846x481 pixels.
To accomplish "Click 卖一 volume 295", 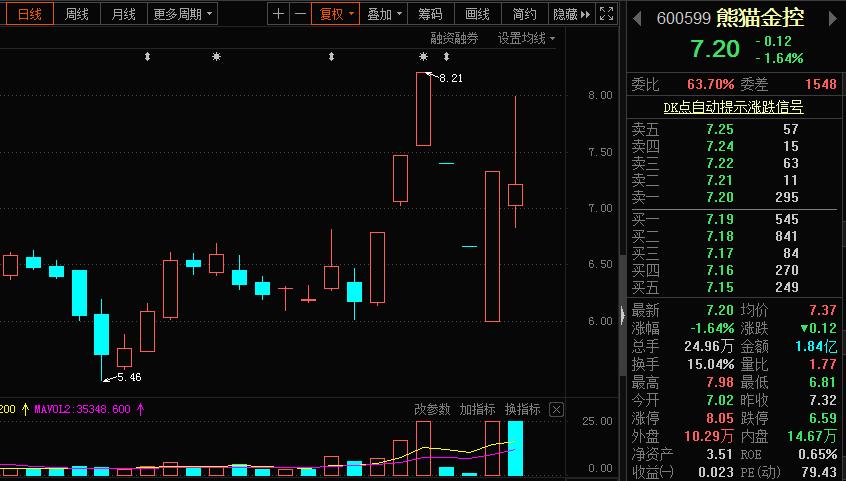I will point(787,198).
